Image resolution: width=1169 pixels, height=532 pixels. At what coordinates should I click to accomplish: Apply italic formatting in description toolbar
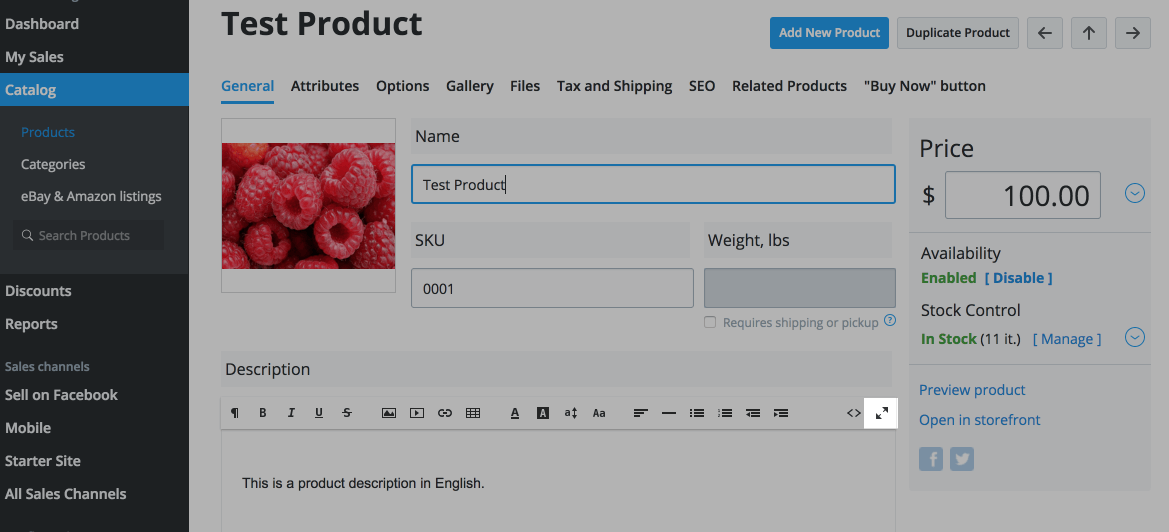(x=291, y=413)
